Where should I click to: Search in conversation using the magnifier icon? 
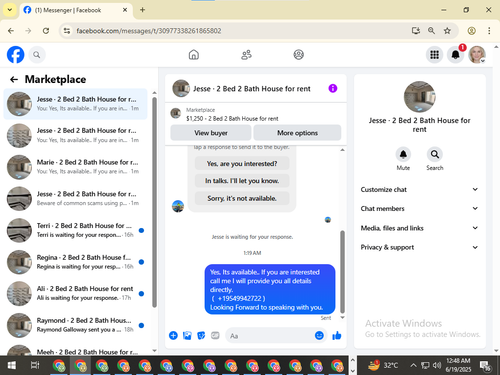coord(435,154)
